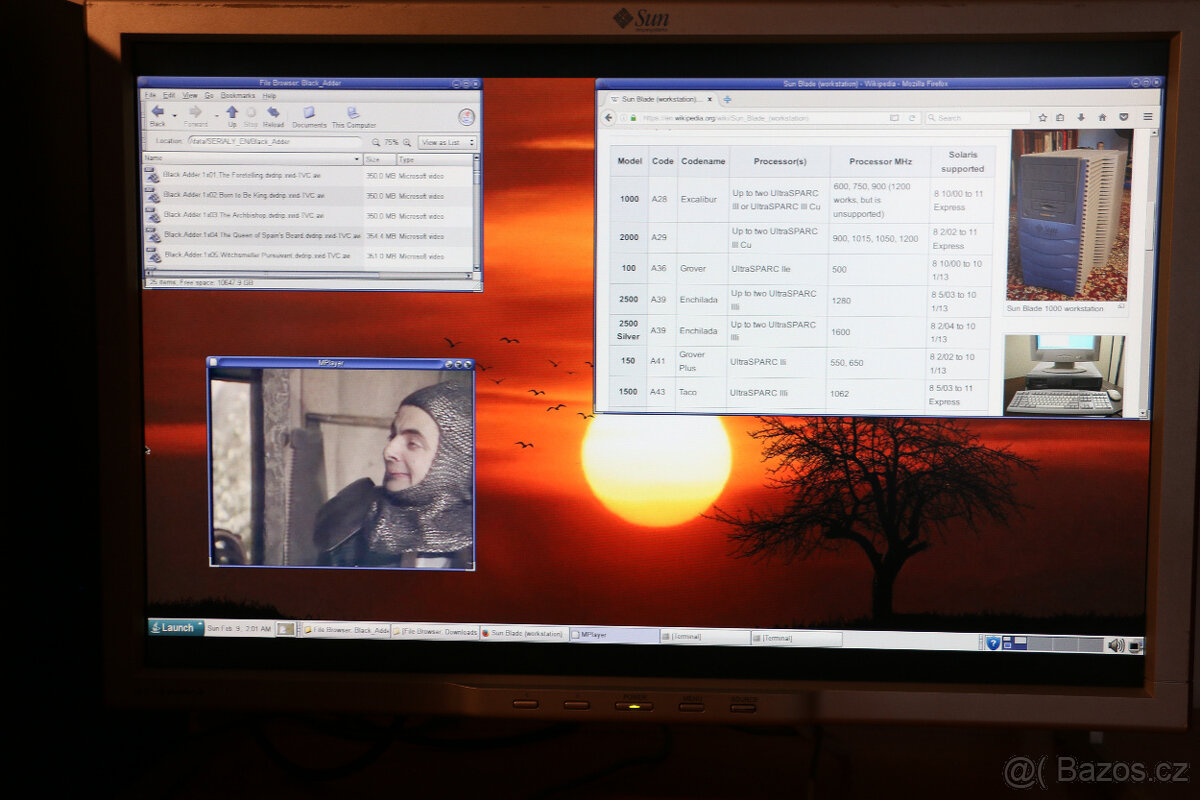
Task: Open the Documents shortcut in File Browser
Action: tap(309, 116)
